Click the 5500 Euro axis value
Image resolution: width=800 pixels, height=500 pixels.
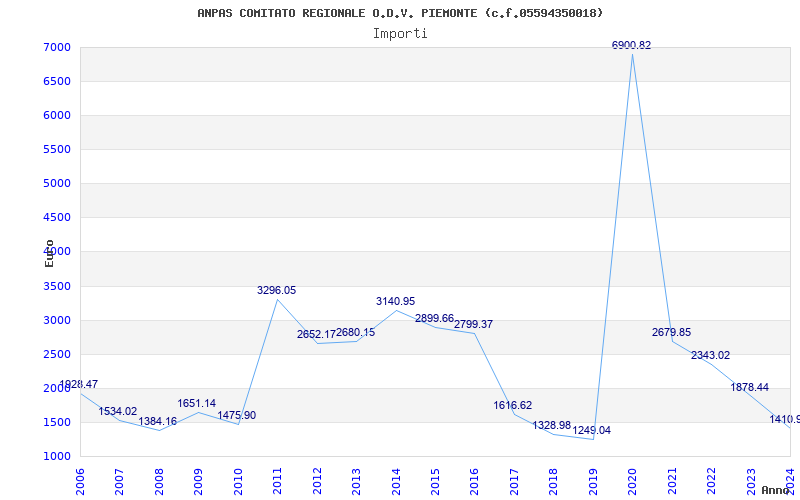pyautogui.click(x=57, y=149)
